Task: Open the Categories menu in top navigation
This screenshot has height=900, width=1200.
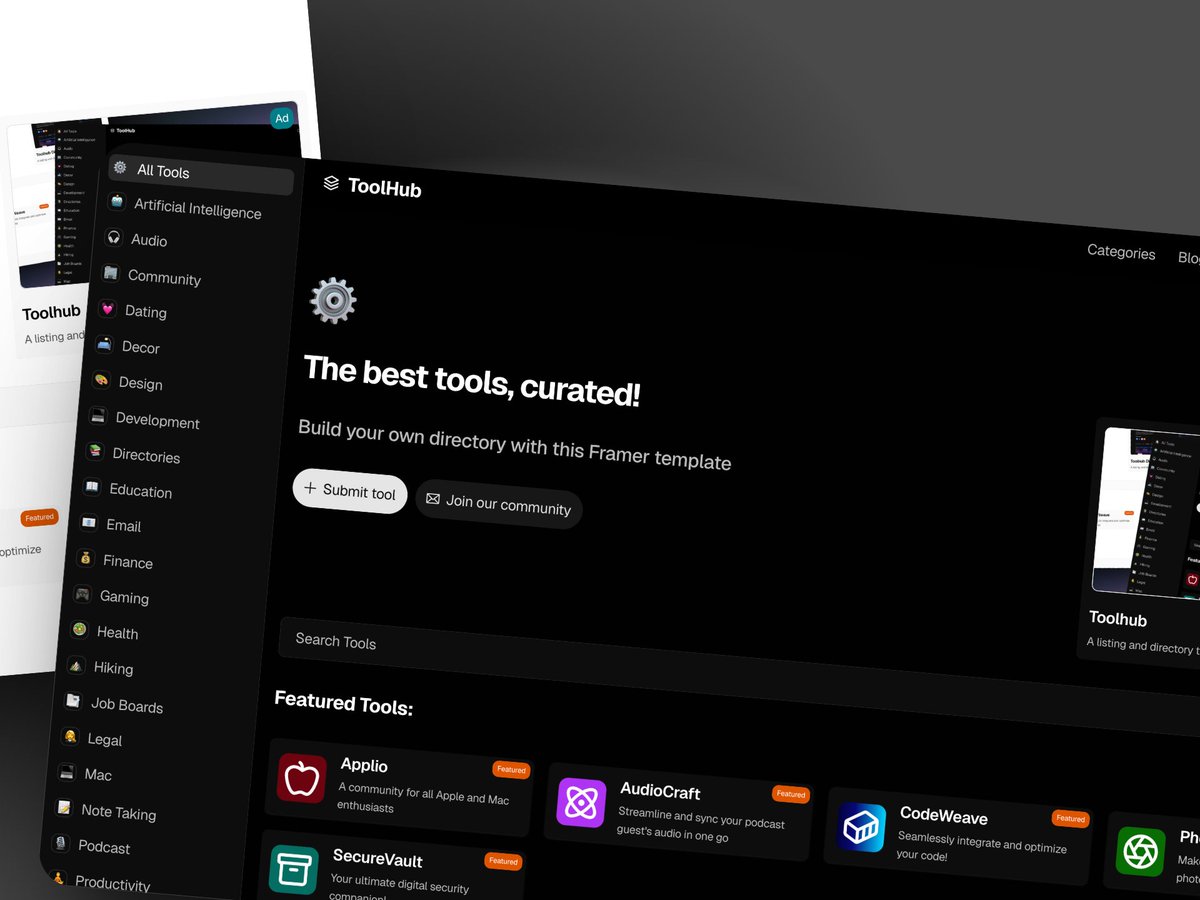Action: (1121, 253)
